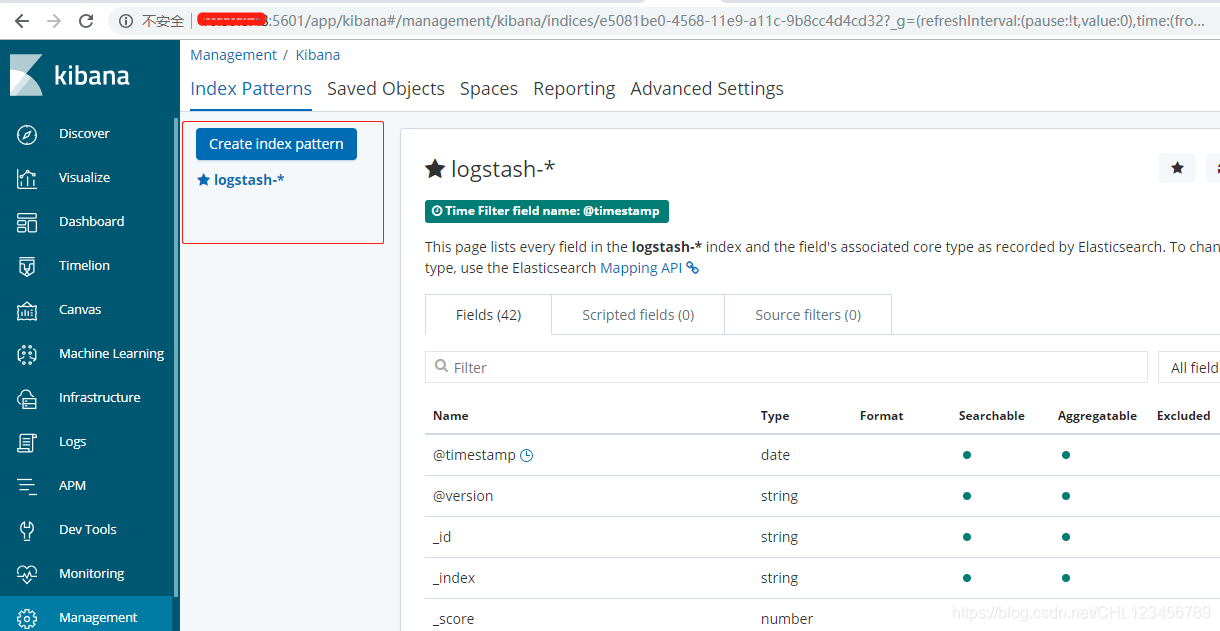Click Discover label in sidebar
The image size is (1220, 631).
pos(84,134)
